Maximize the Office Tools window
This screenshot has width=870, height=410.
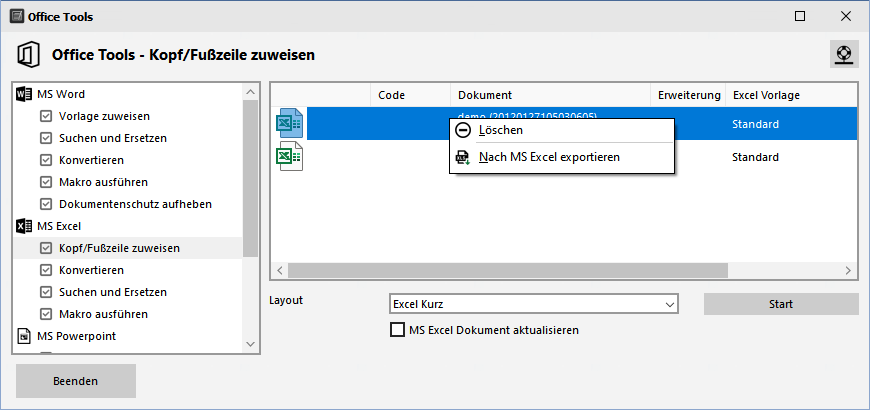800,17
